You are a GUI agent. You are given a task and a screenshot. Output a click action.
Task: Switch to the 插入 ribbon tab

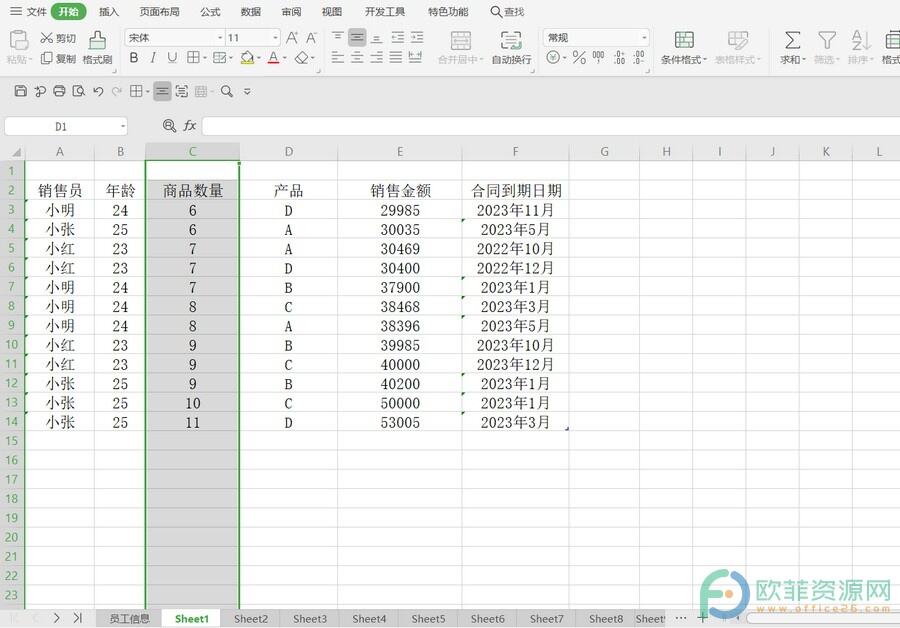(x=108, y=11)
